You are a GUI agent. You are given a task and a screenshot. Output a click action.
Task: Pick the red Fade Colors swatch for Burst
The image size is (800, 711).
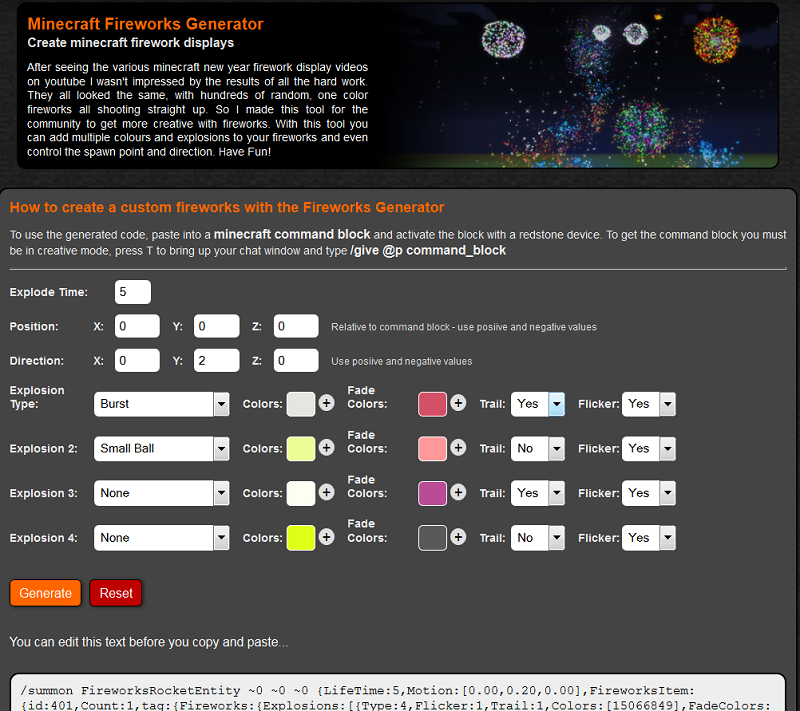point(432,404)
